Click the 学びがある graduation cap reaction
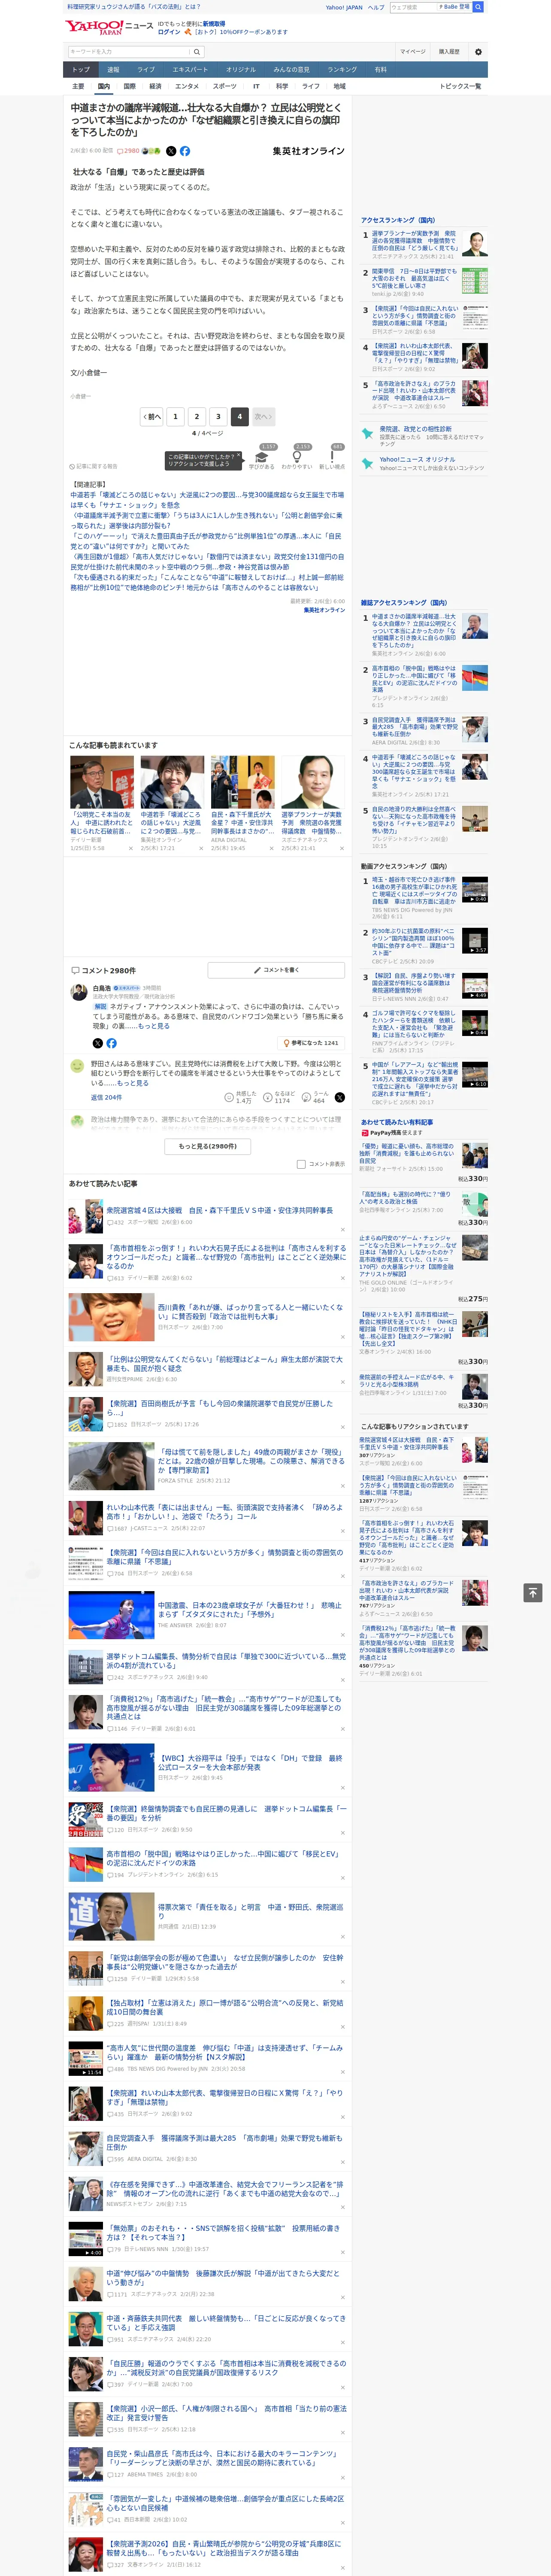Screen dimensions: 551x2576 point(262,456)
